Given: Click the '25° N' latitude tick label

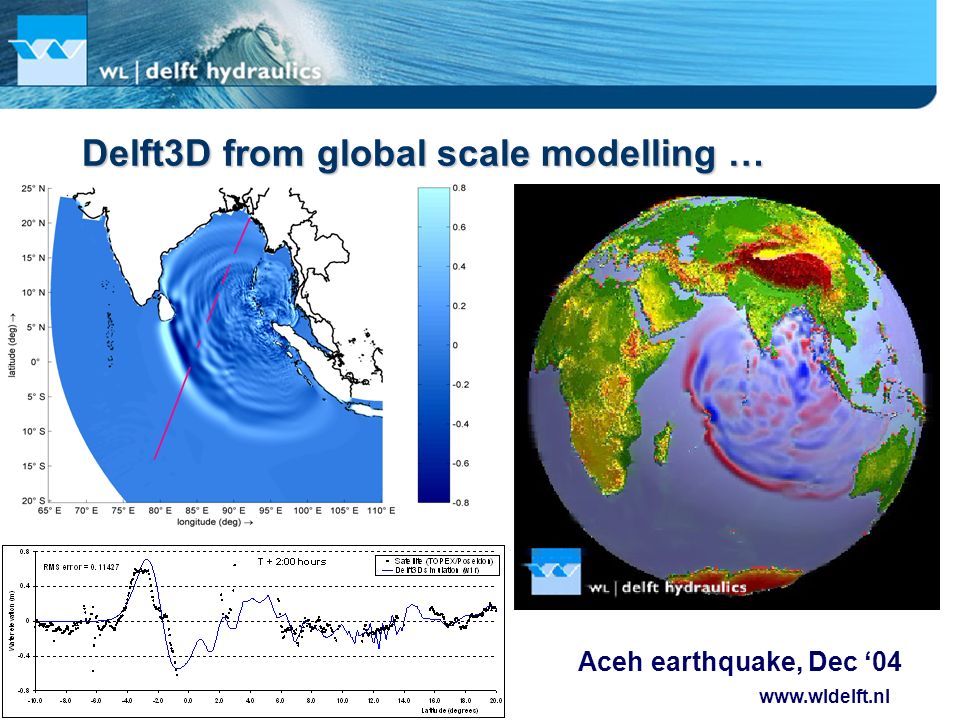Looking at the screenshot, I should click(x=33, y=188).
